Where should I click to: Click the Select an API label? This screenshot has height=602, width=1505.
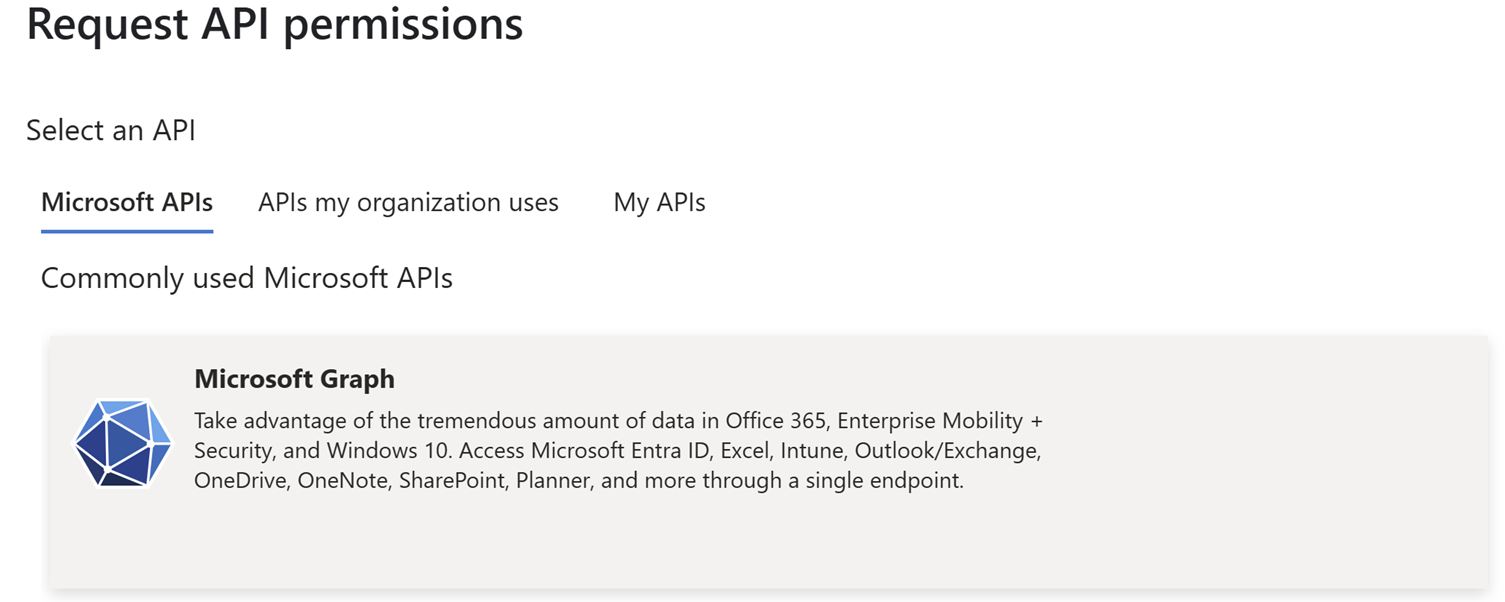tap(110, 130)
